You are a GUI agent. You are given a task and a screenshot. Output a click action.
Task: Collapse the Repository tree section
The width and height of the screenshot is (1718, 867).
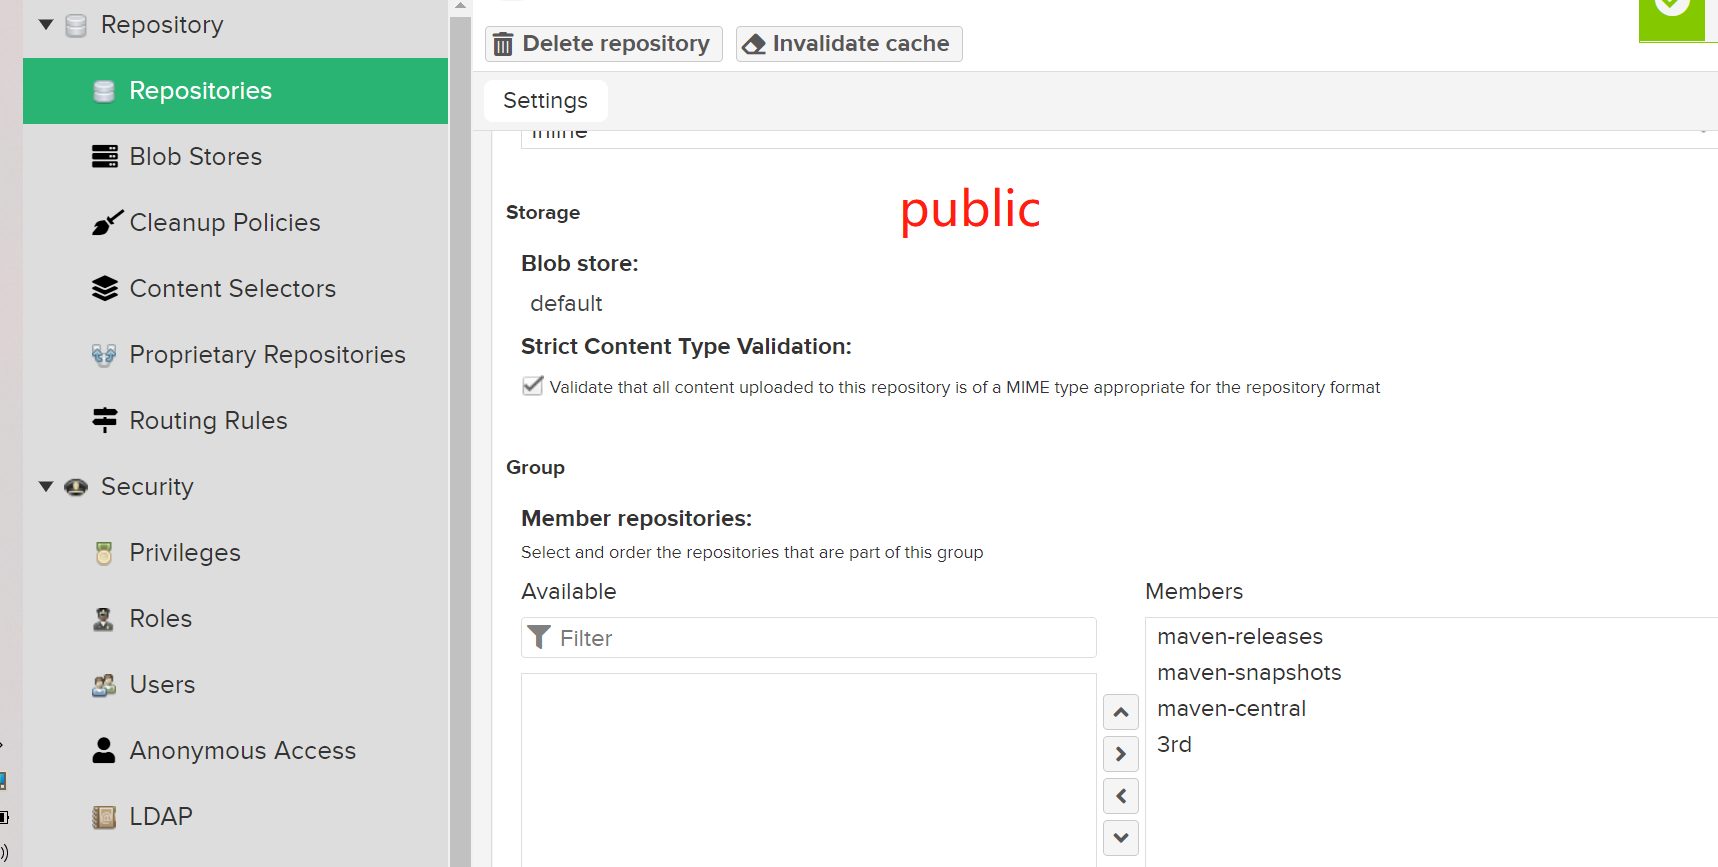click(x=46, y=24)
